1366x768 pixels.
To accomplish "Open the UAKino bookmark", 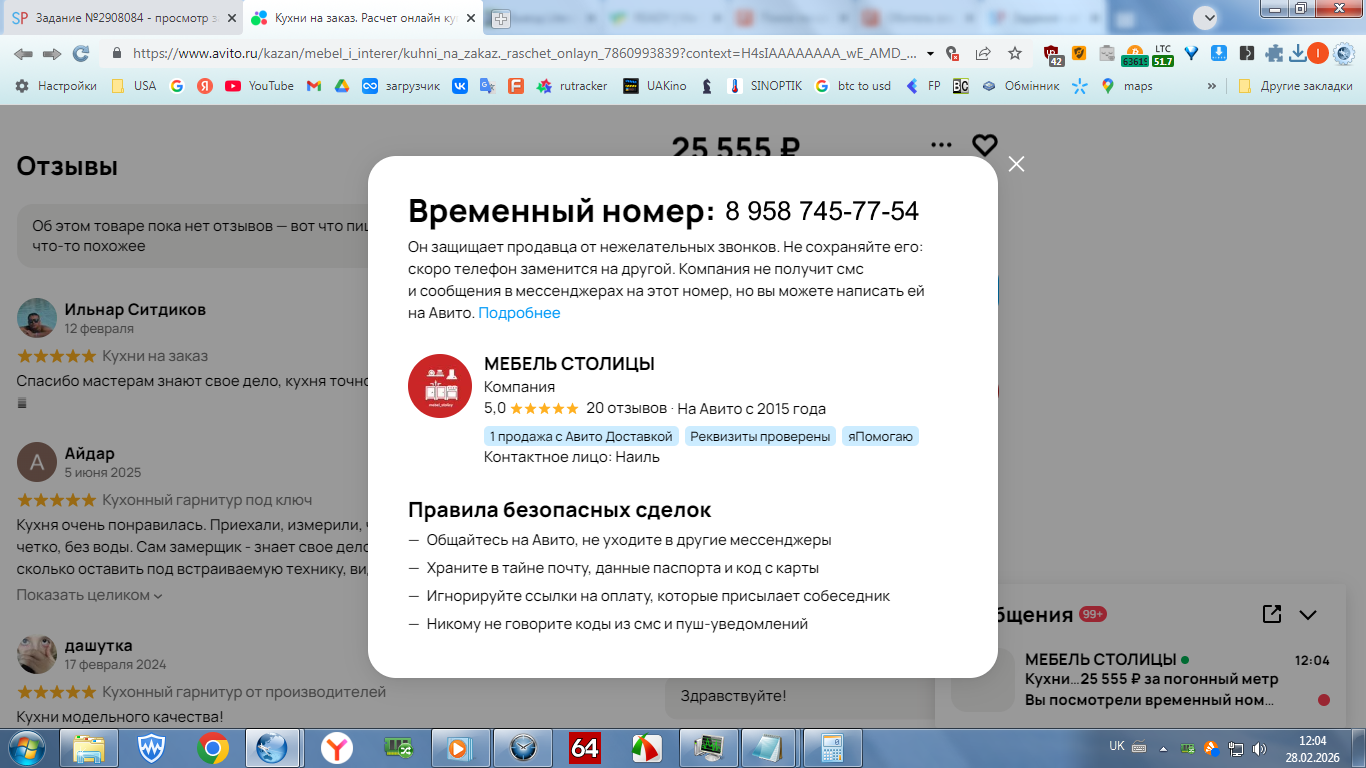I will [654, 86].
